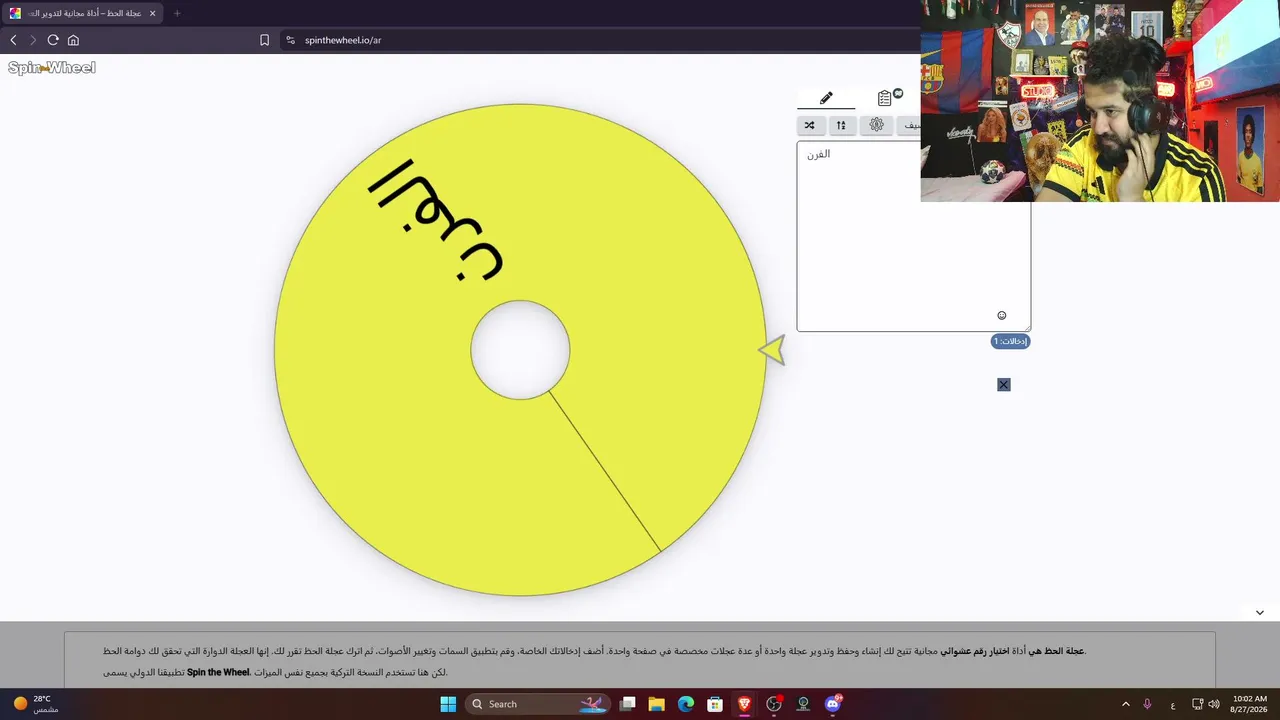Image resolution: width=1280 pixels, height=720 pixels.
Task: Open the clock showing 10:02 AM
Action: click(1250, 704)
